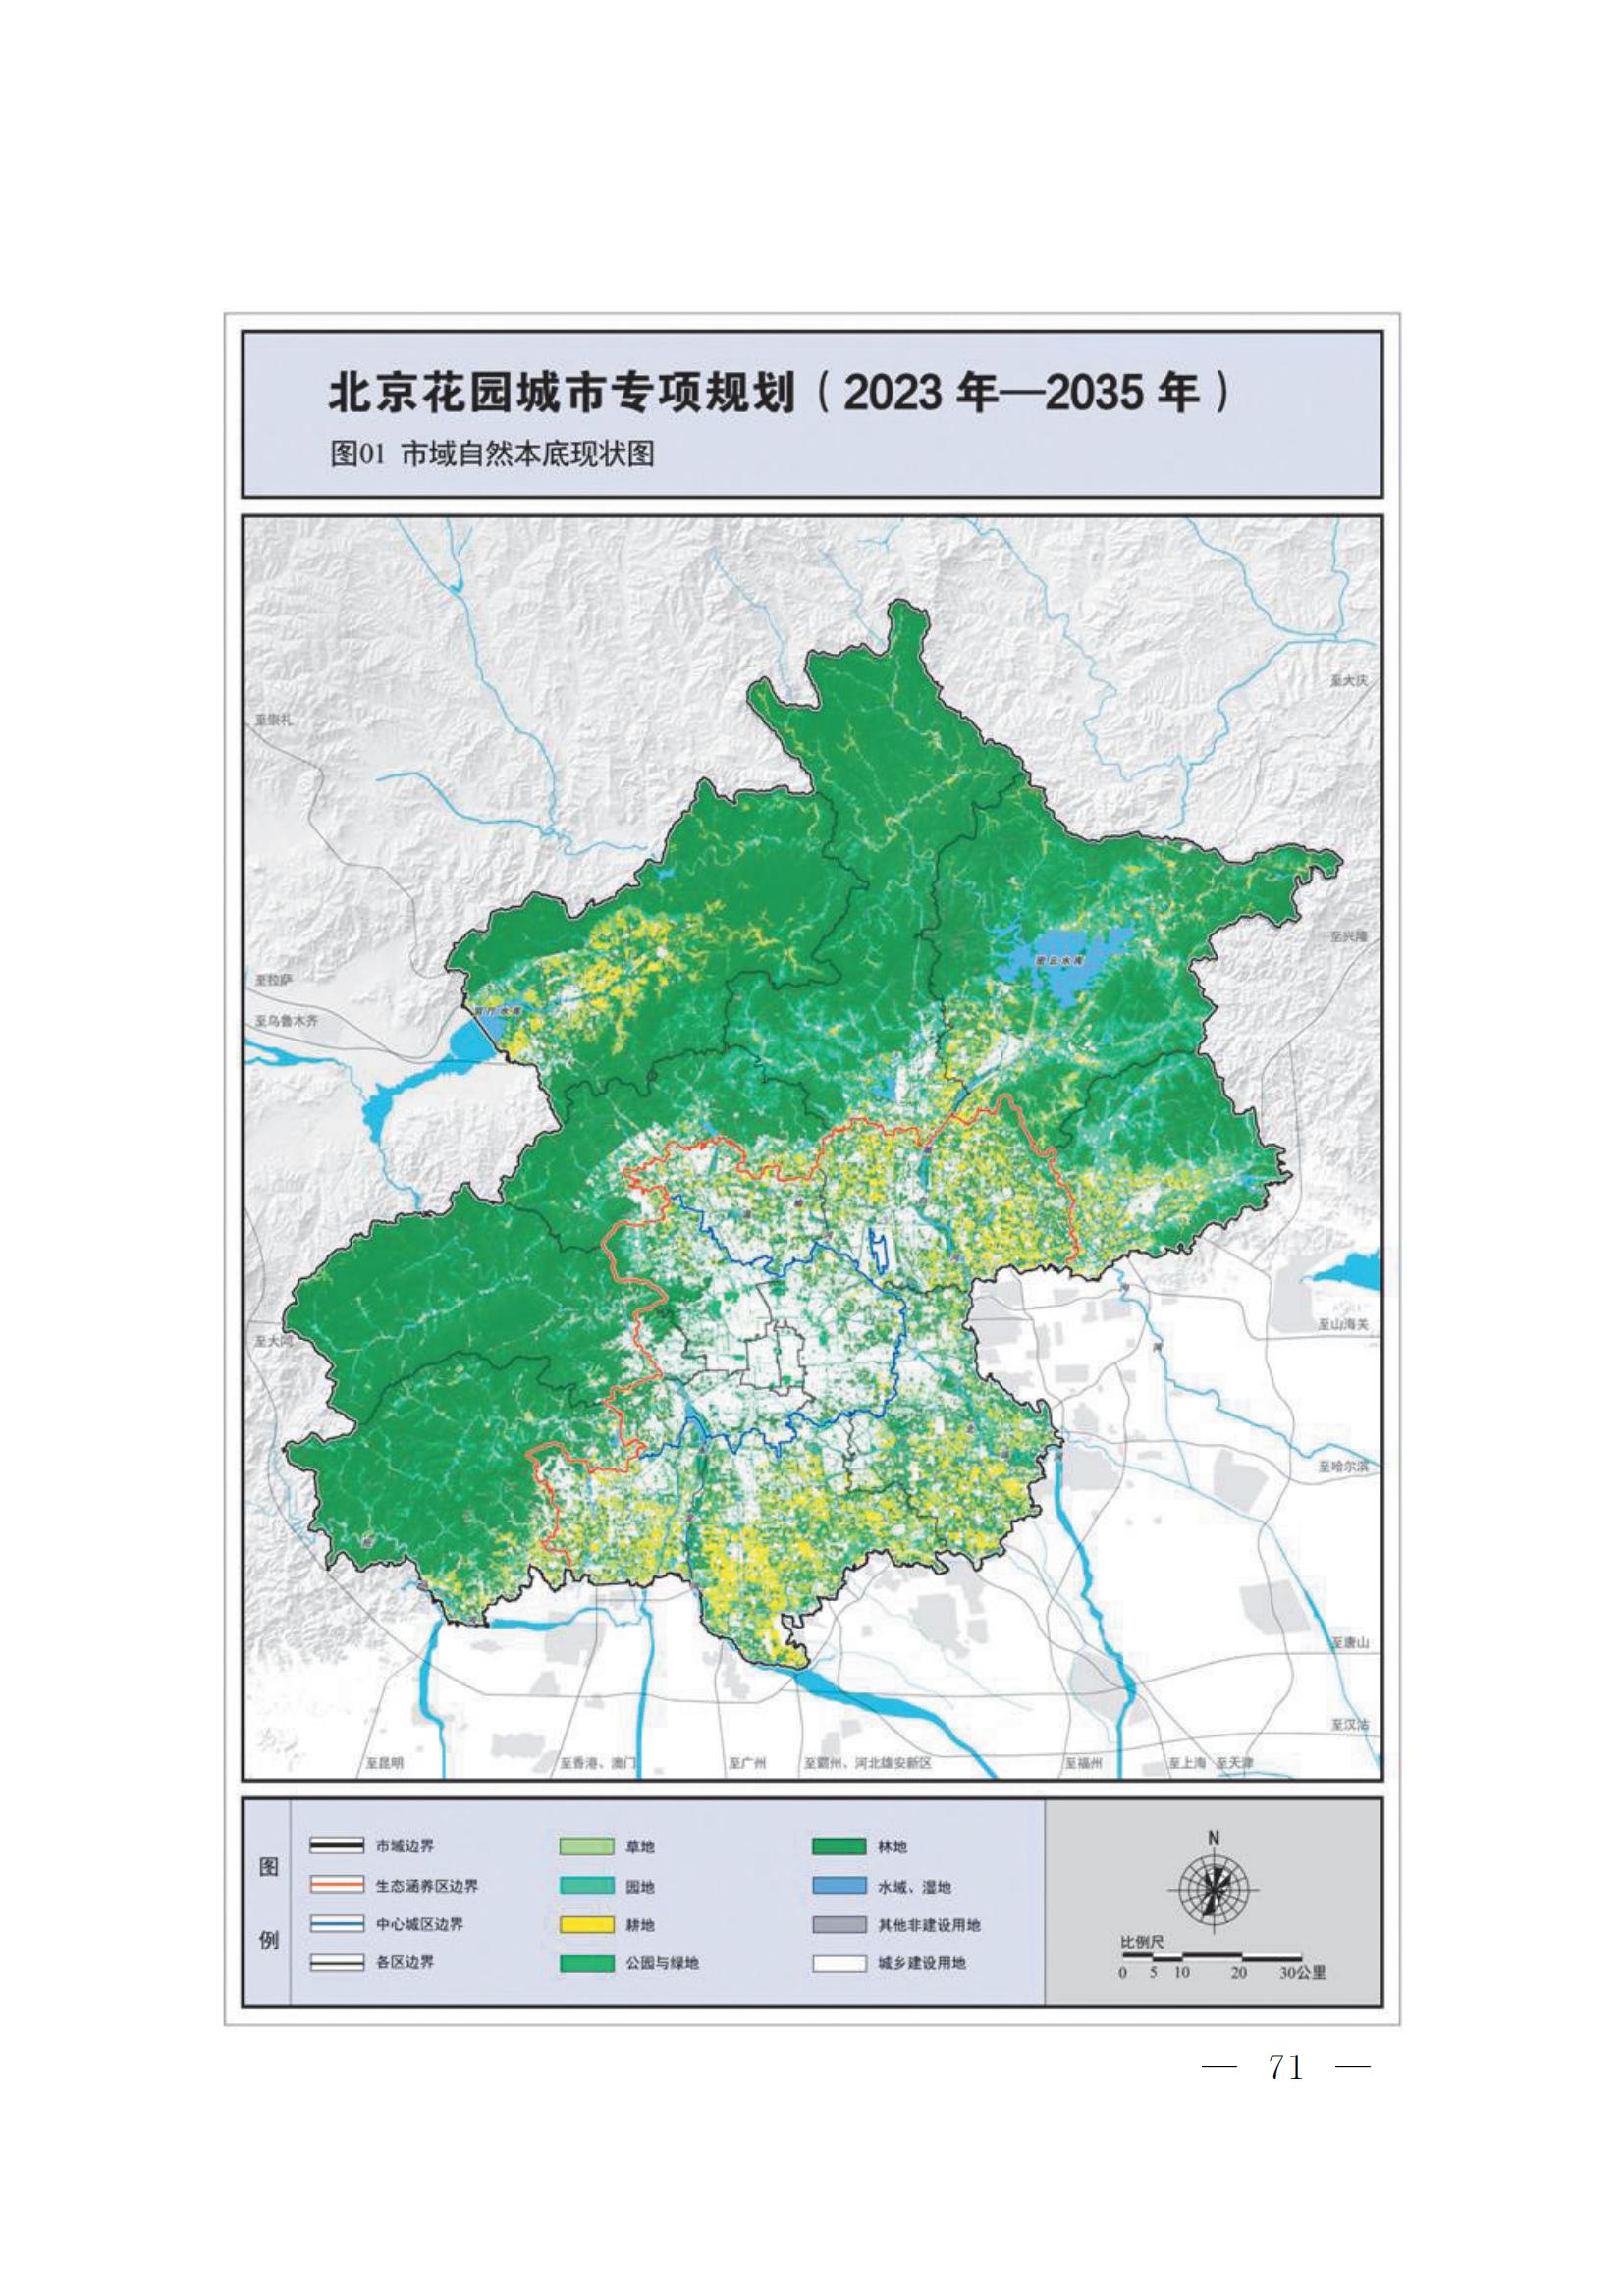Choose the 草地 light green swatch
The height and width of the screenshot is (2296, 1624).
click(586, 1847)
